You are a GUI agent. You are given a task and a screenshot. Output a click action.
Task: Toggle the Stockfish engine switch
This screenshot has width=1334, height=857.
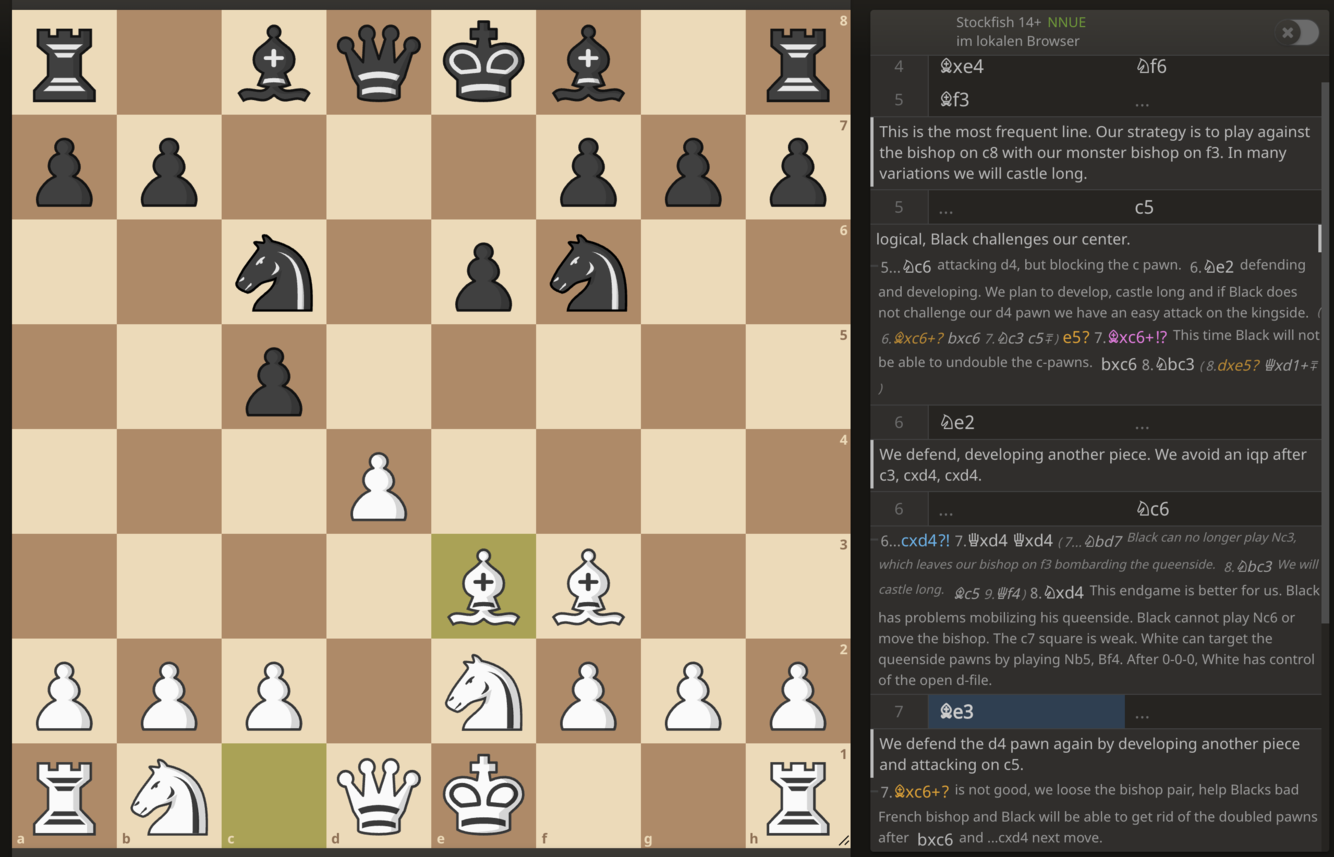pos(1298,32)
